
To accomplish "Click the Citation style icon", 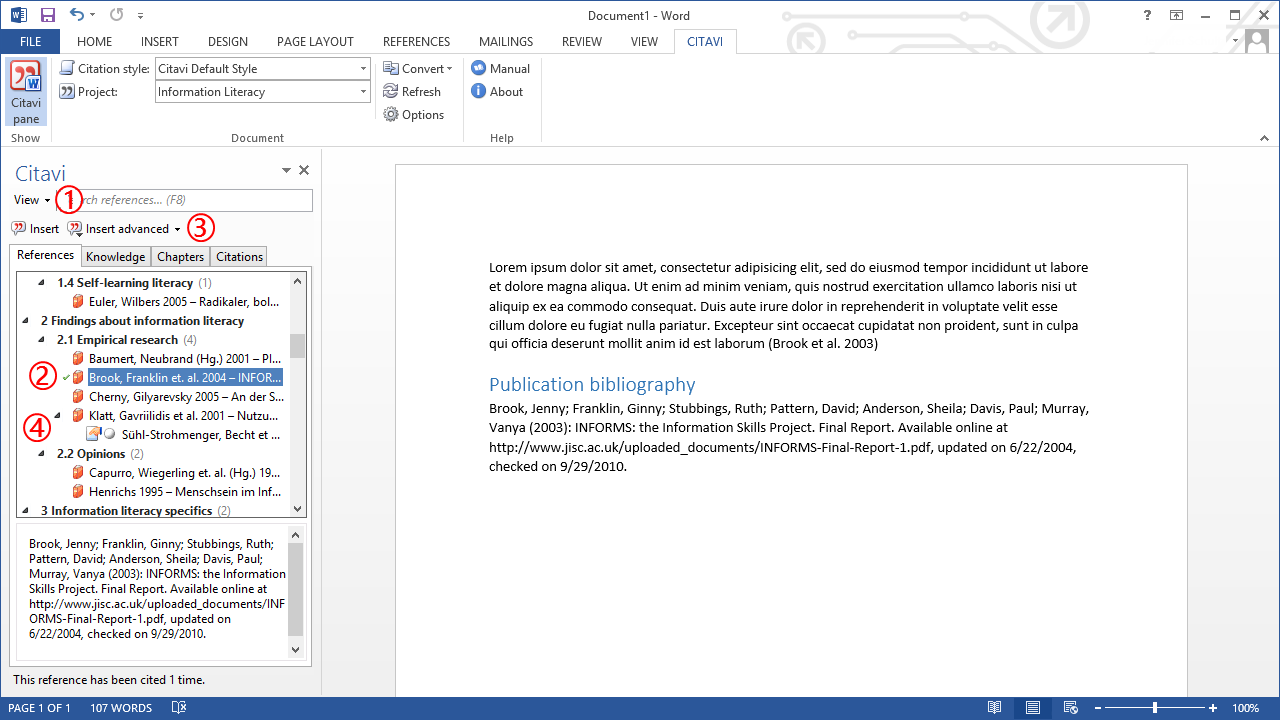I will point(67,68).
